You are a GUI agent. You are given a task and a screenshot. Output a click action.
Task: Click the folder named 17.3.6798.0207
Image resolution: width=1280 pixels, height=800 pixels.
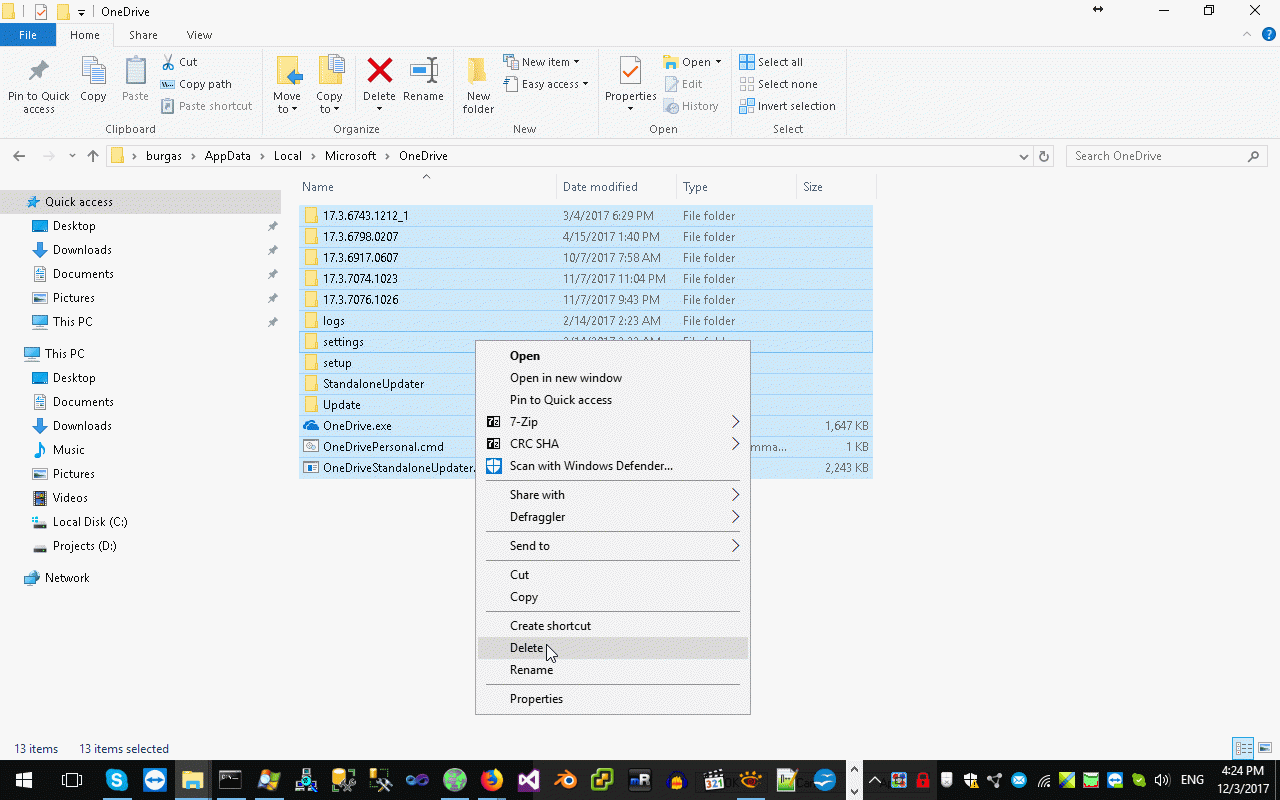coord(585,237)
